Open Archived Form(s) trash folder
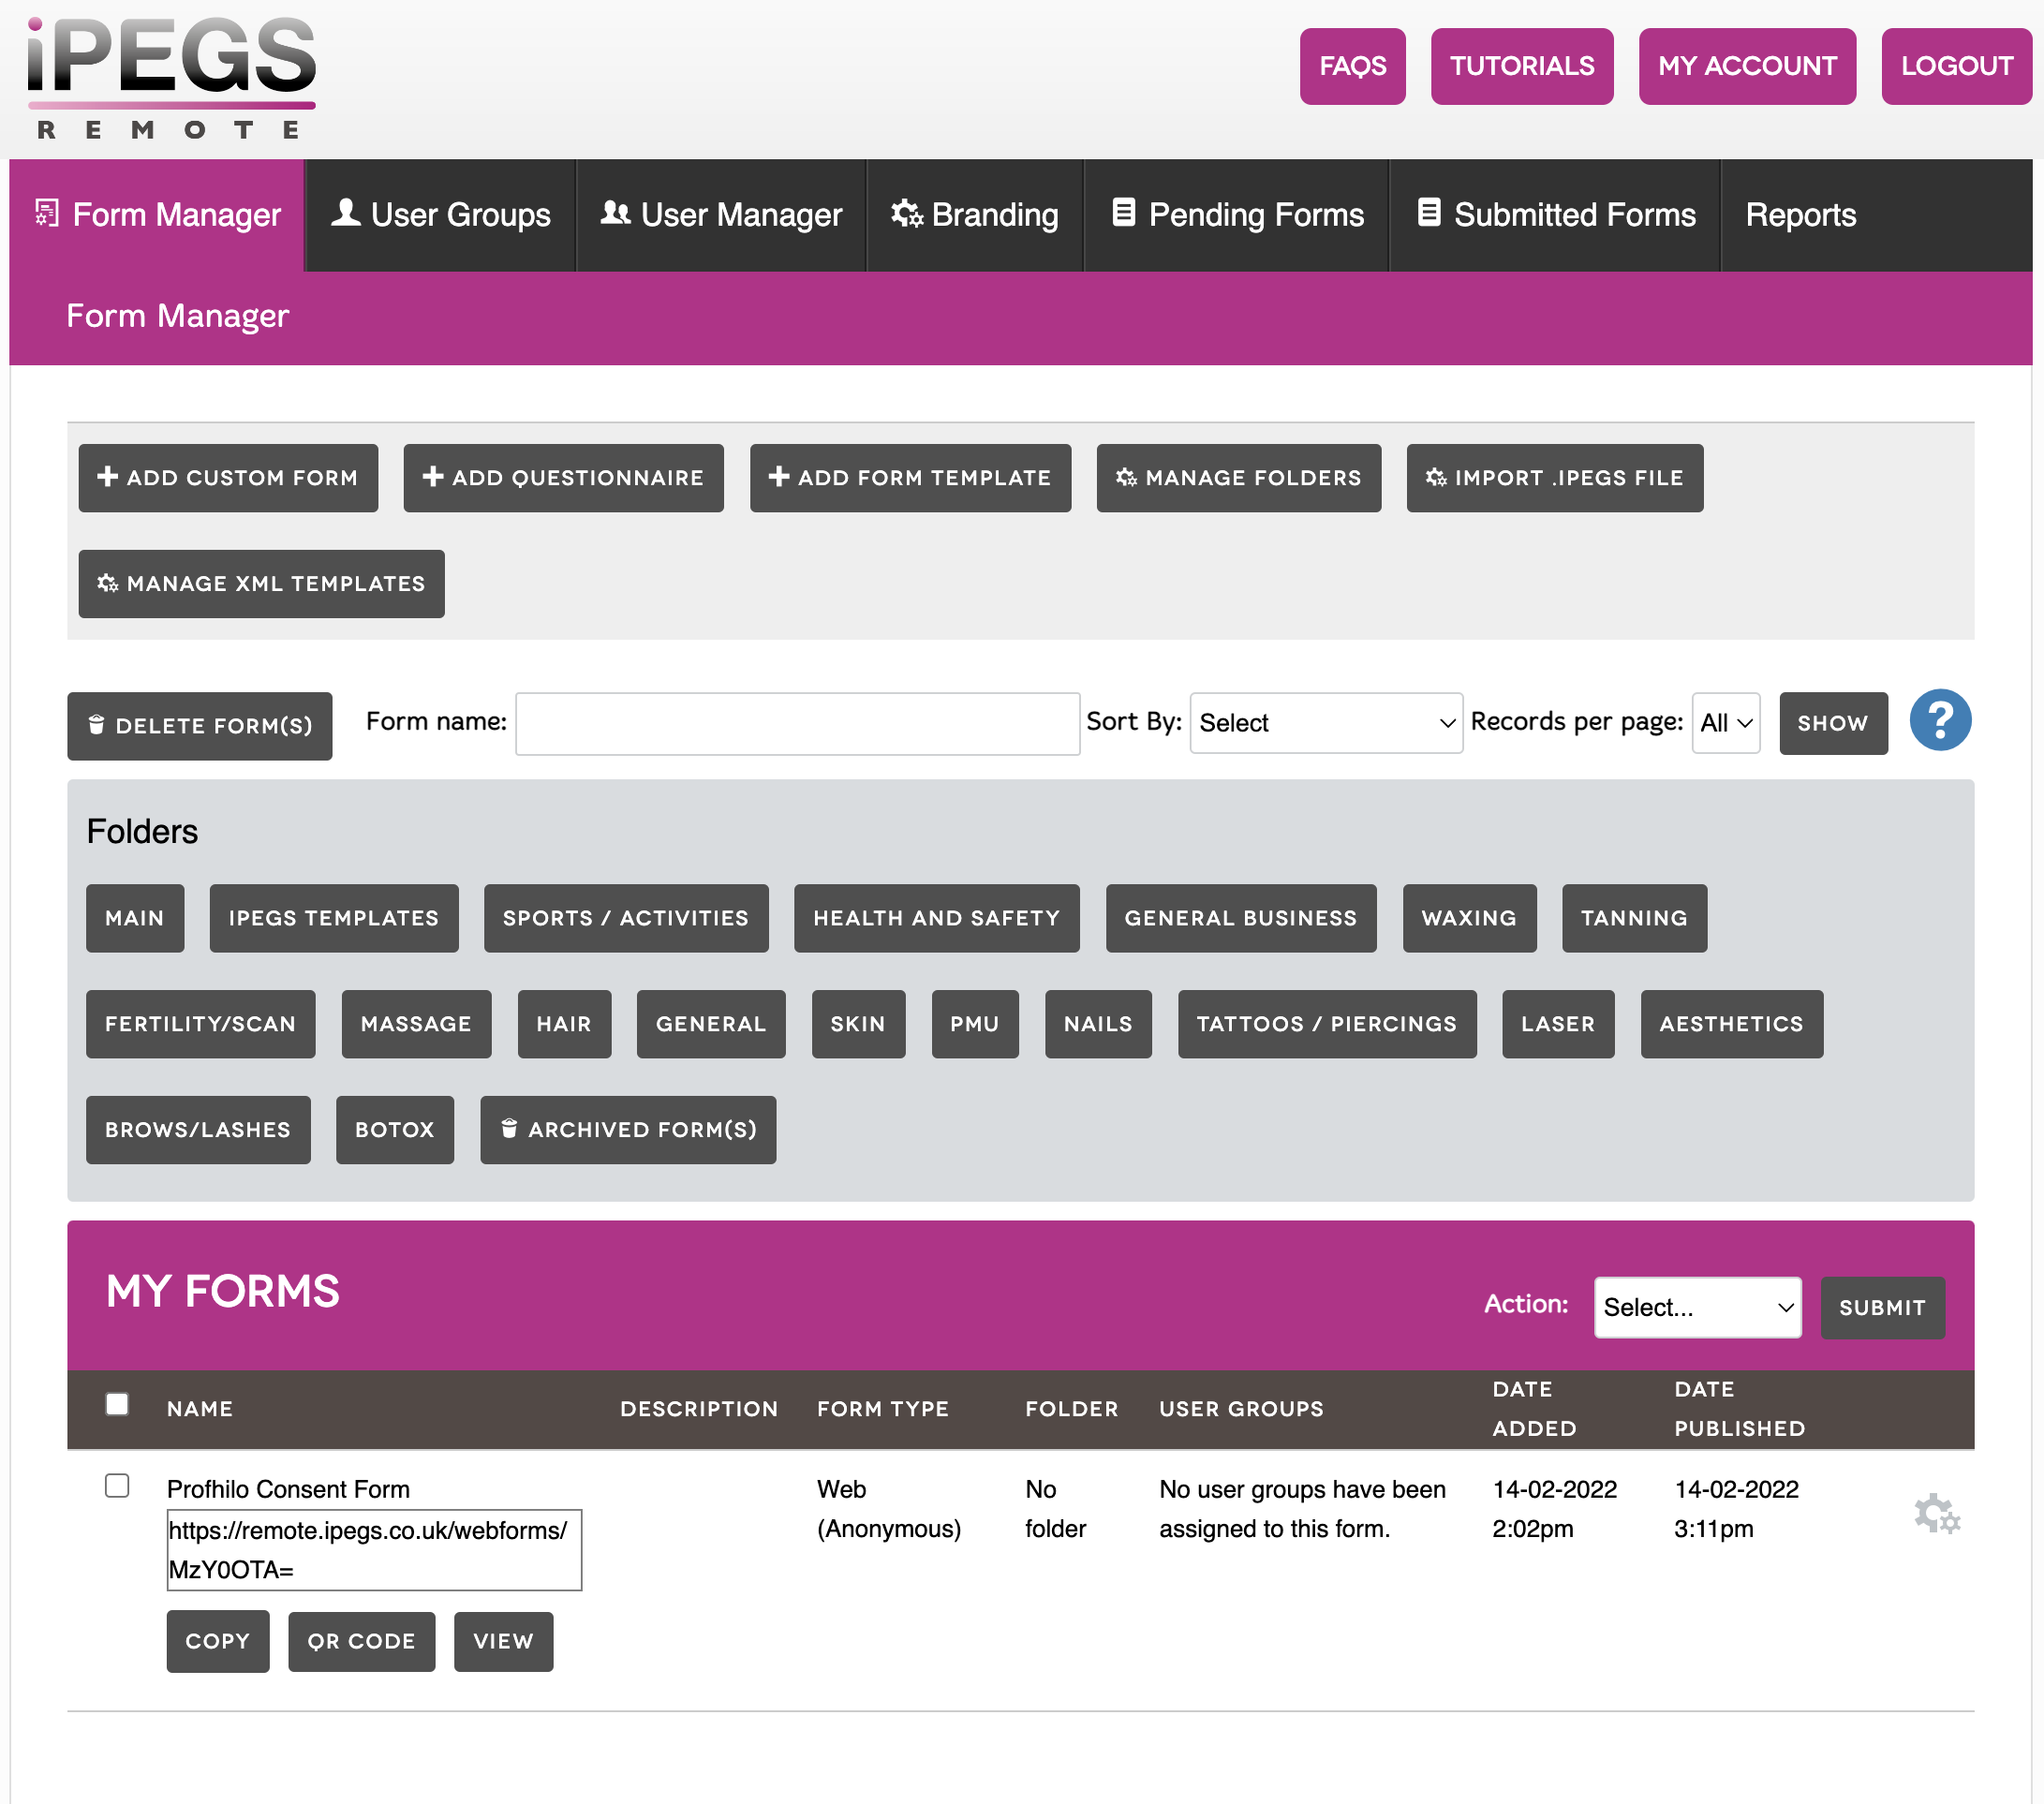This screenshot has width=2044, height=1804. tap(627, 1129)
